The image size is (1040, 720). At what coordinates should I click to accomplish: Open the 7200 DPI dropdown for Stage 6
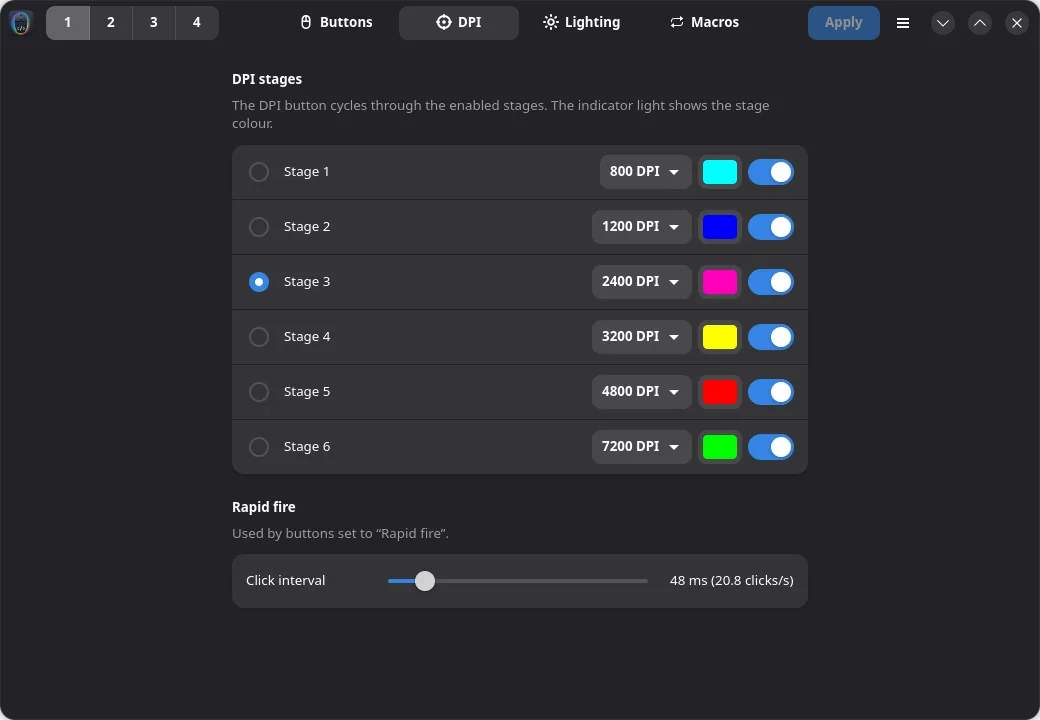click(x=641, y=448)
